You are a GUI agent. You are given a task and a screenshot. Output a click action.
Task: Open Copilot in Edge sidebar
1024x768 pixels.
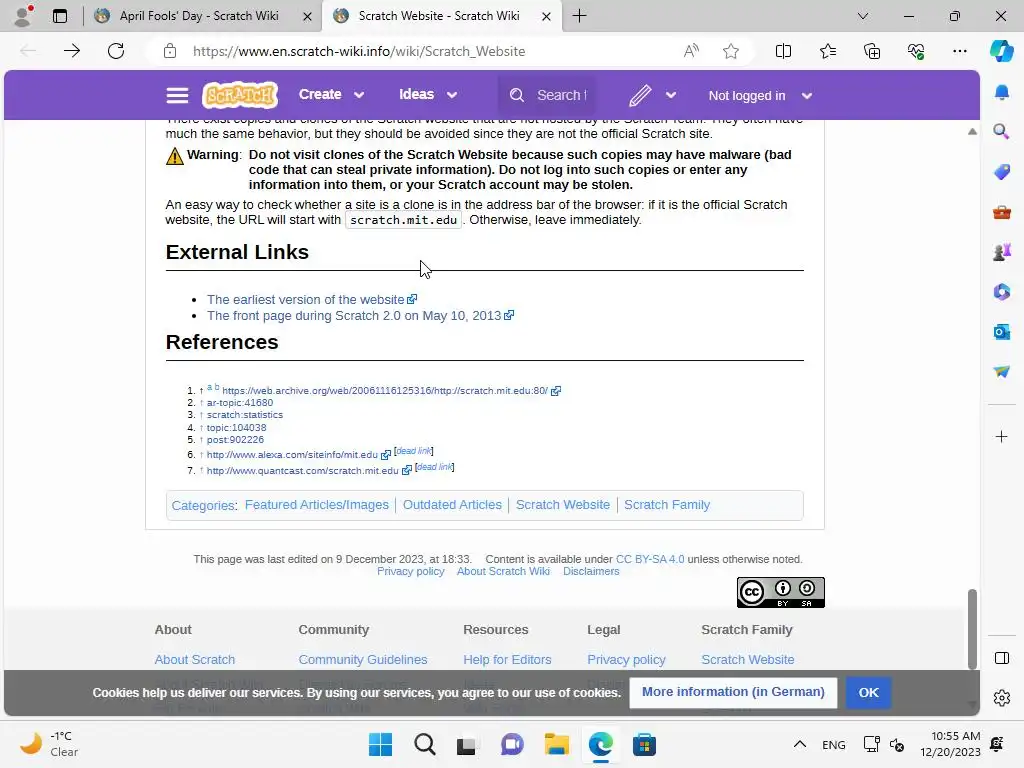[1001, 51]
